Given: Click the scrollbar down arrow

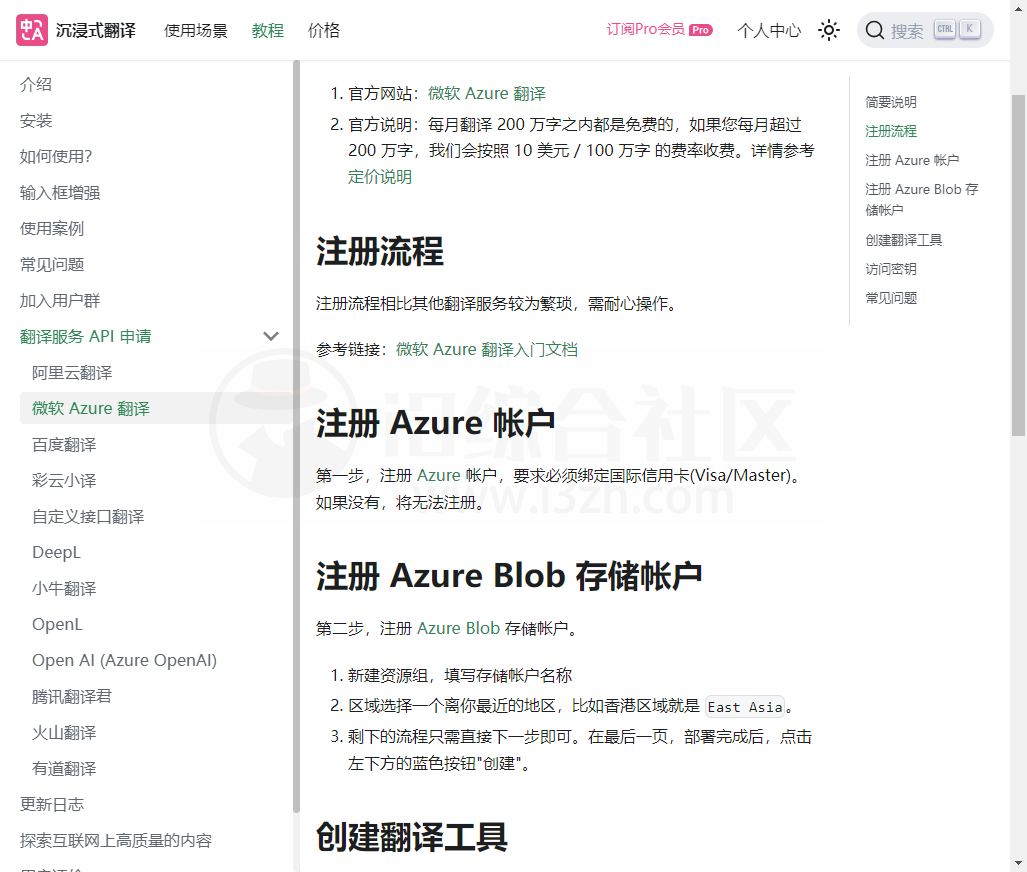Looking at the screenshot, I should 1018,863.
